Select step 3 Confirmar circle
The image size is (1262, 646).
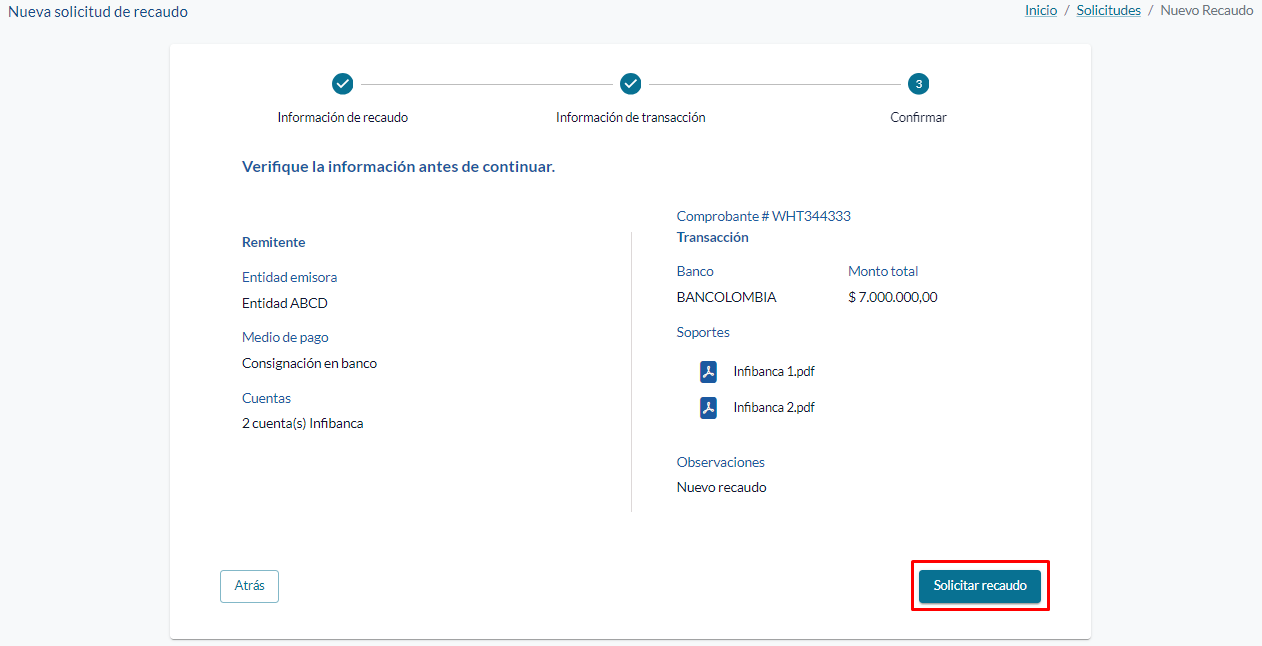[918, 84]
